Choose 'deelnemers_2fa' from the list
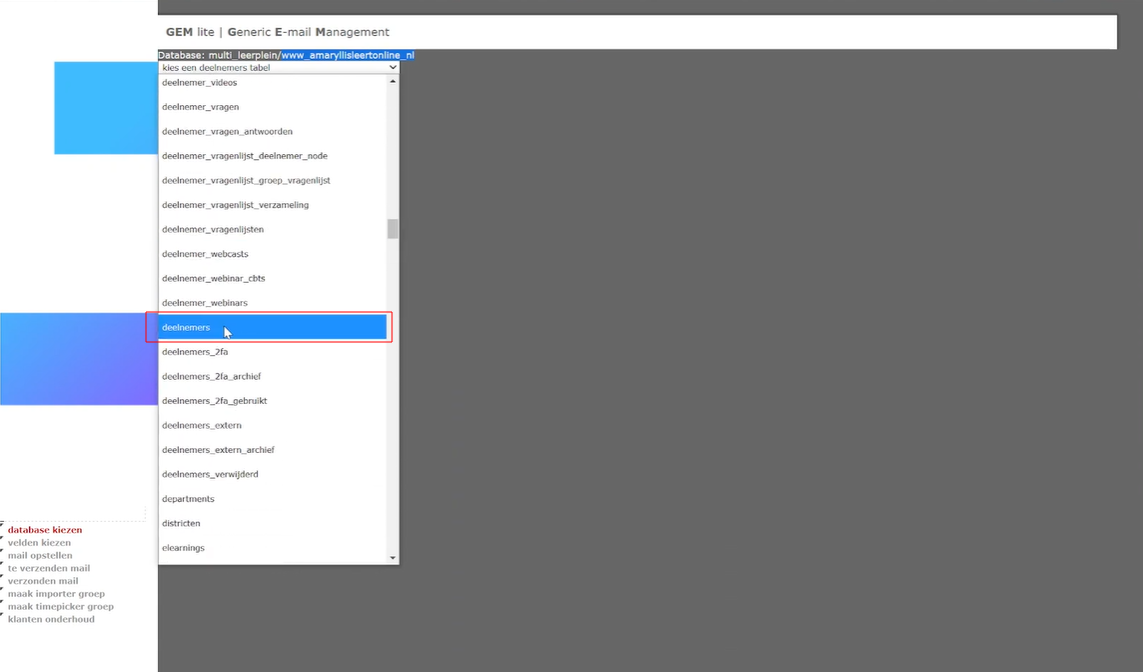1143x672 pixels. click(195, 352)
